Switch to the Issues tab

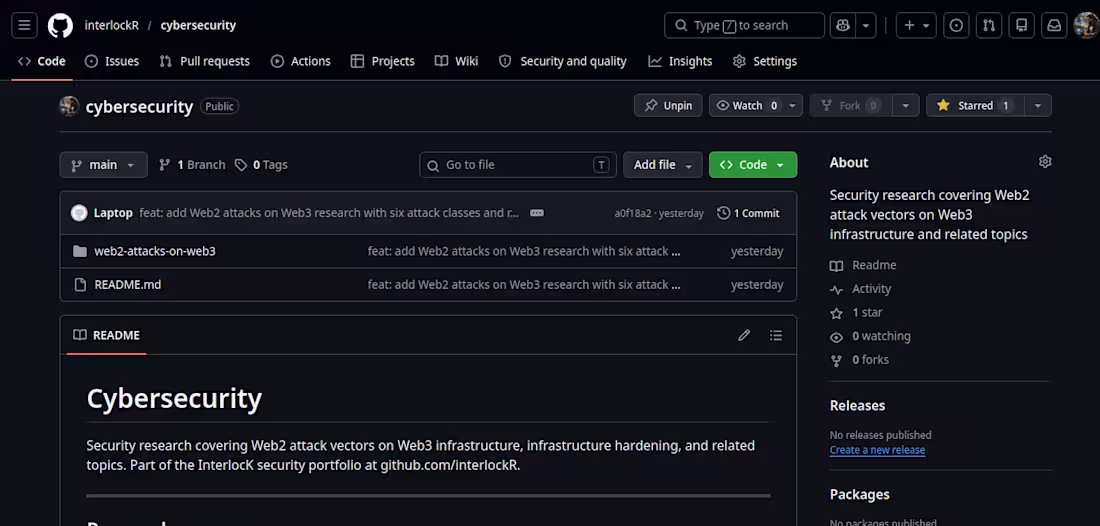112,61
